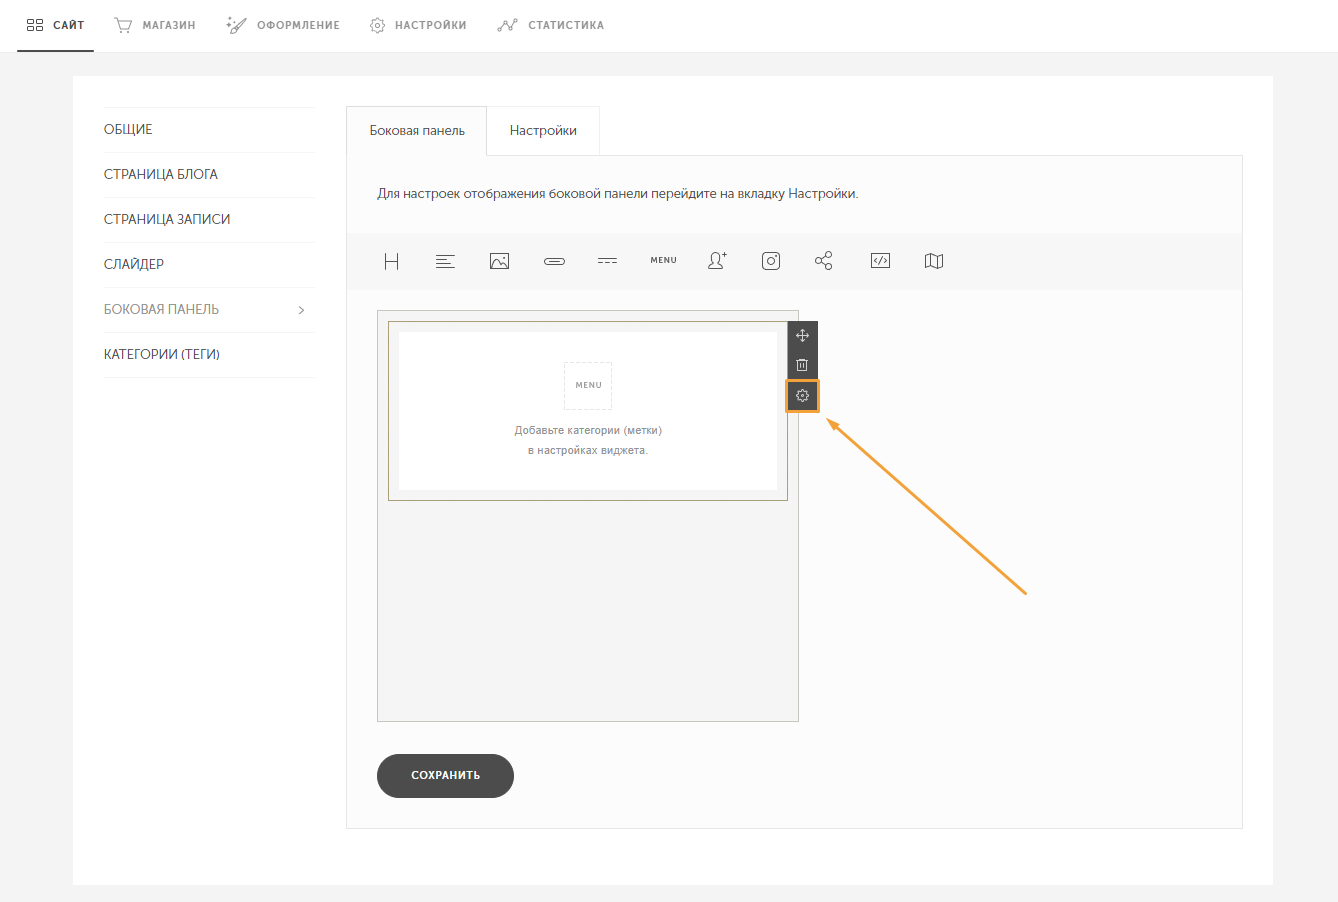Switch to the Настройки tab
Viewport: 1338px width, 902px height.
point(543,131)
